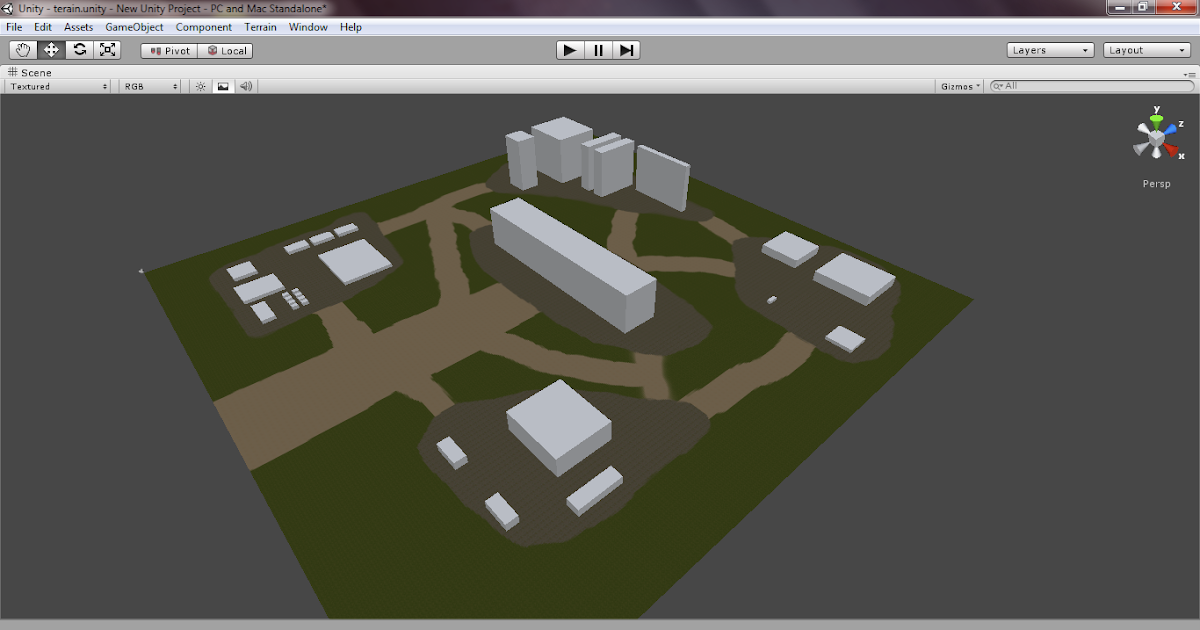The height and width of the screenshot is (630, 1200).
Task: Click the blue Z axis cone on gizmo
Action: click(x=1171, y=130)
